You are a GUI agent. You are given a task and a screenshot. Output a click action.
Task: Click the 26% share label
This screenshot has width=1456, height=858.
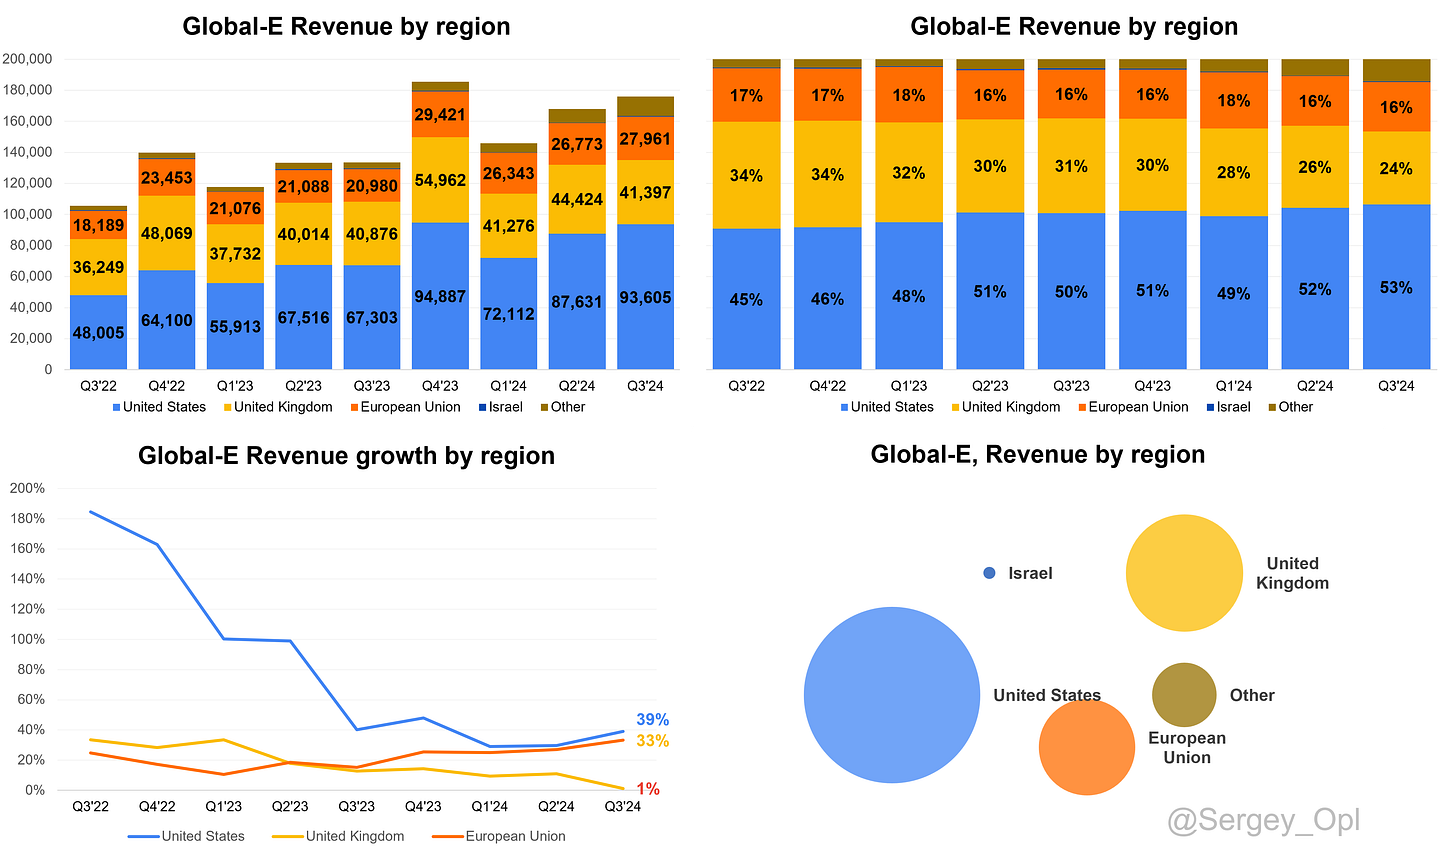click(1315, 168)
